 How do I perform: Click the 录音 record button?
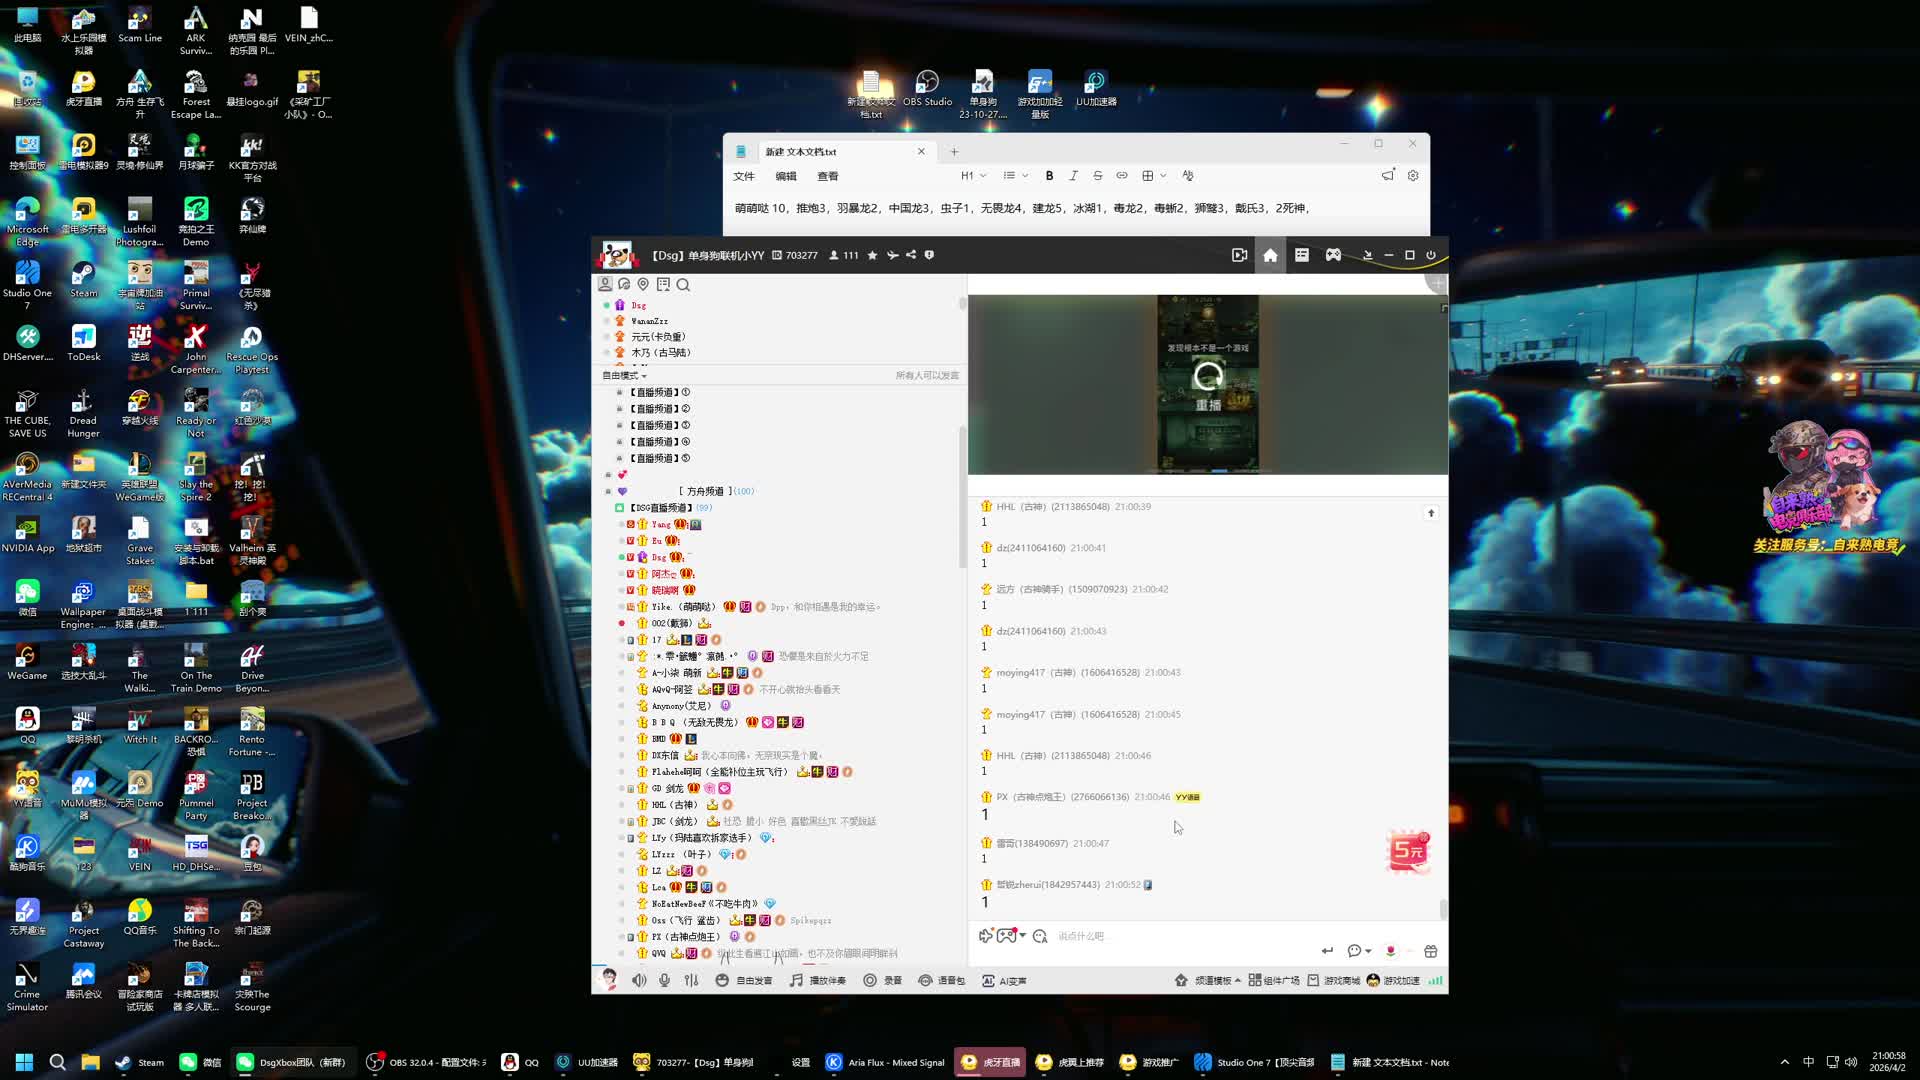pos(882,980)
